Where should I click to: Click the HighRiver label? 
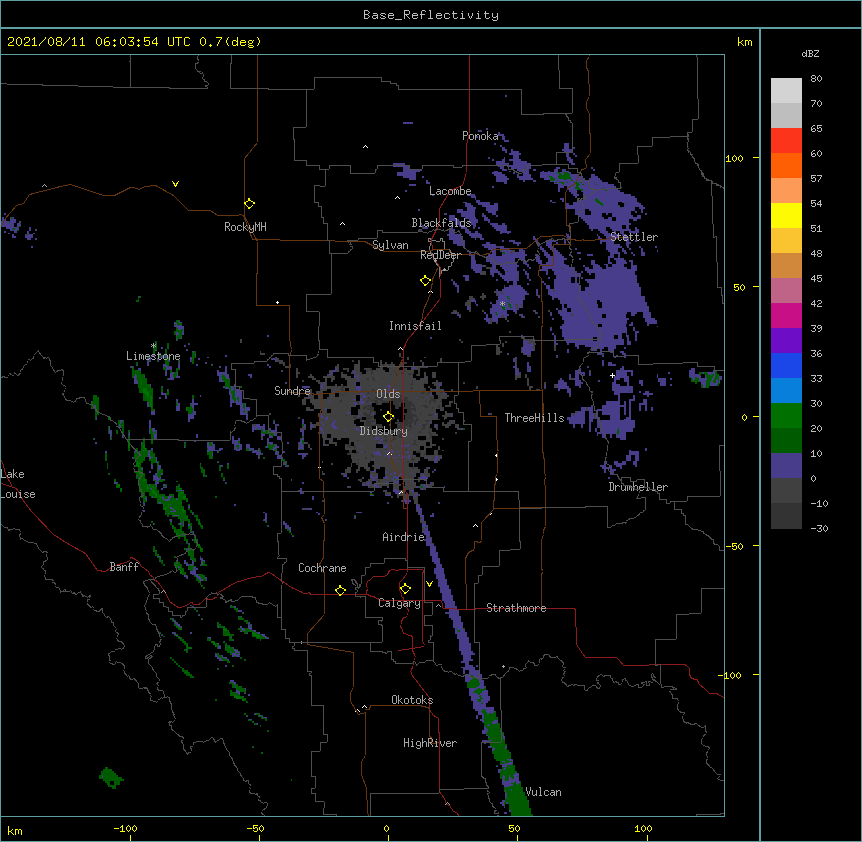430,743
